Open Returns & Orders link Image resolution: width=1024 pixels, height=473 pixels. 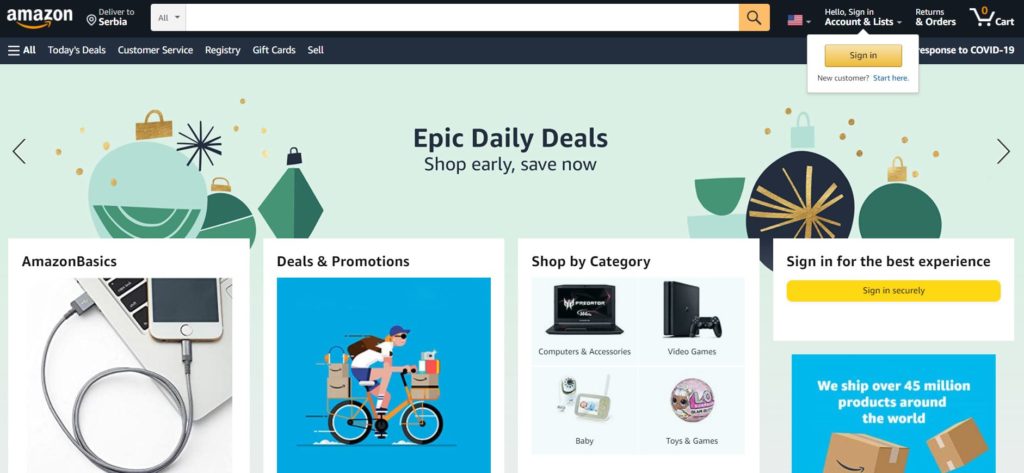(x=935, y=18)
